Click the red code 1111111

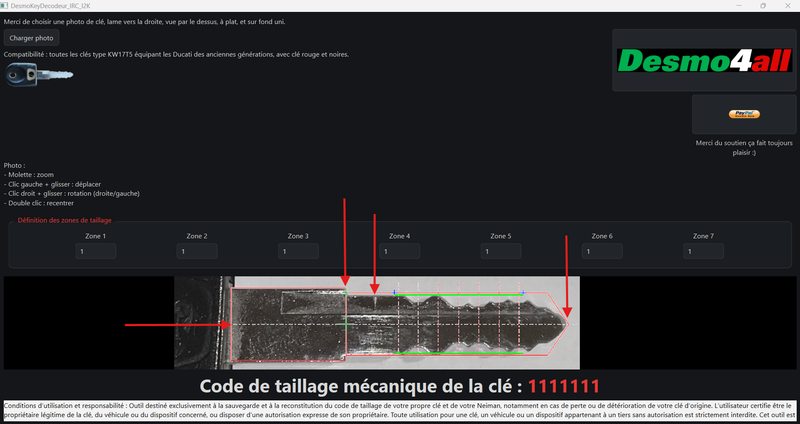[x=564, y=386]
